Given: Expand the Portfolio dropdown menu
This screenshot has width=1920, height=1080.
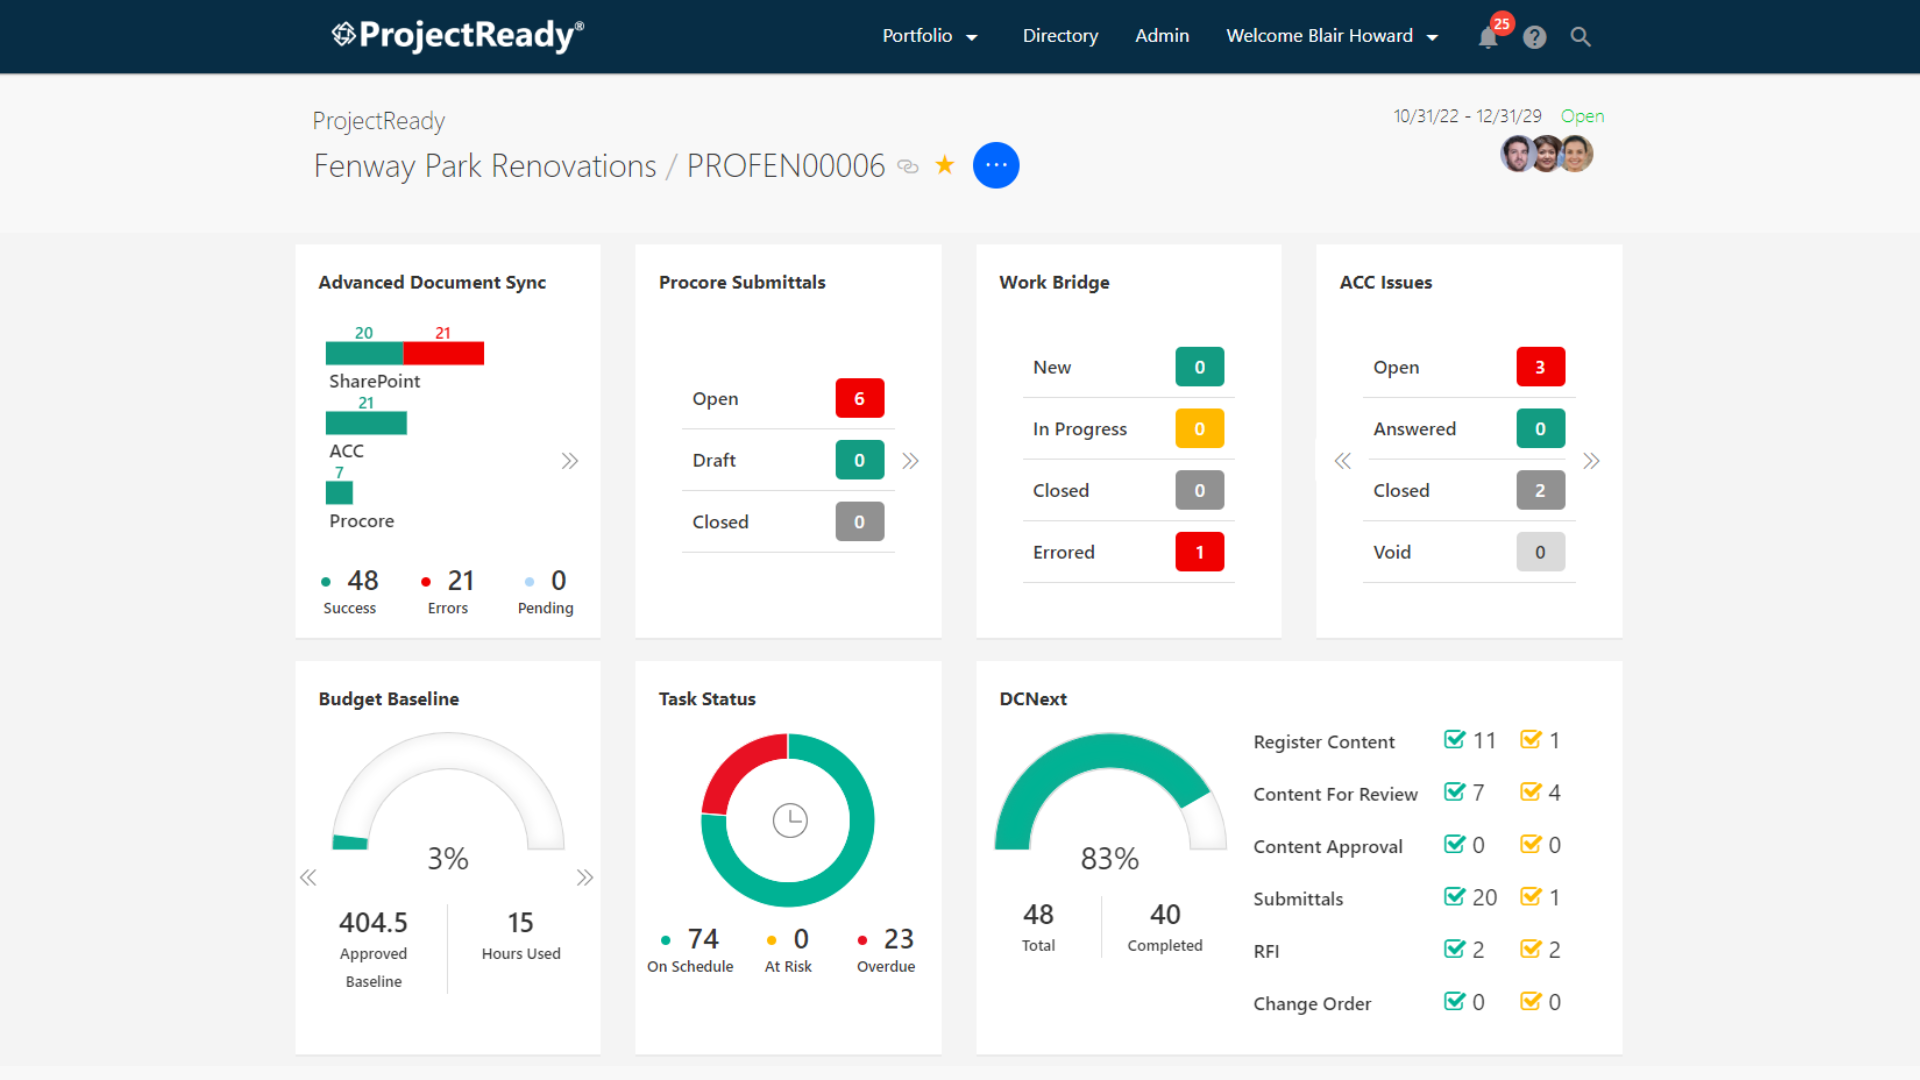Looking at the screenshot, I should pyautogui.click(x=929, y=36).
